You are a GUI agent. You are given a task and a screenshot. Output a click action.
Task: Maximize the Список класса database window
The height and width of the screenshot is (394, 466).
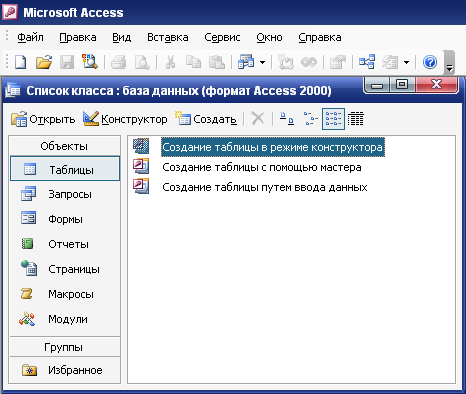pos(402,84)
